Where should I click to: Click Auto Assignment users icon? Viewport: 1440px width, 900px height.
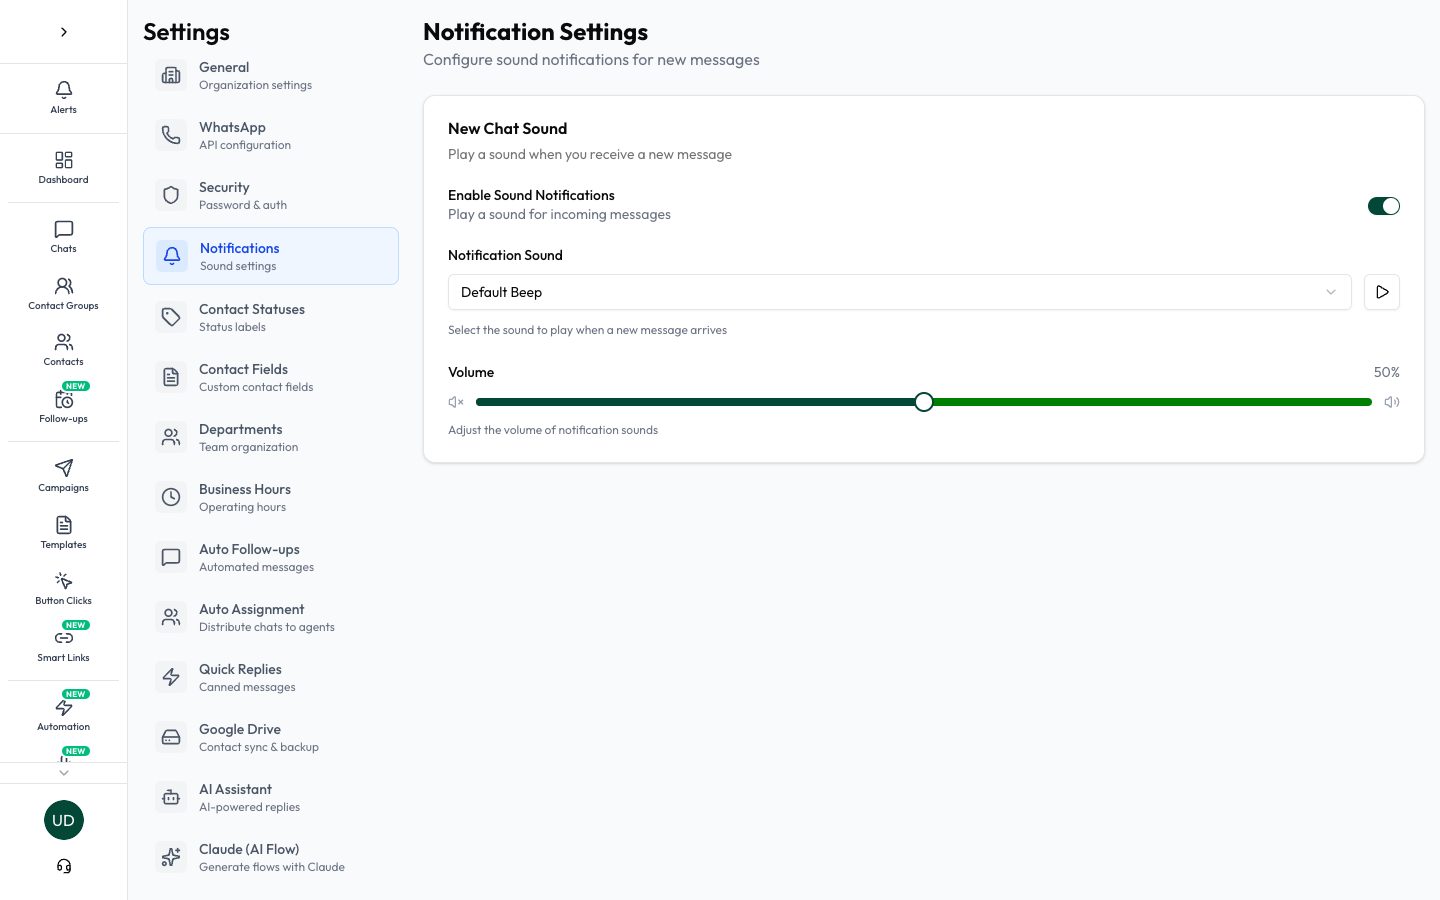(171, 617)
